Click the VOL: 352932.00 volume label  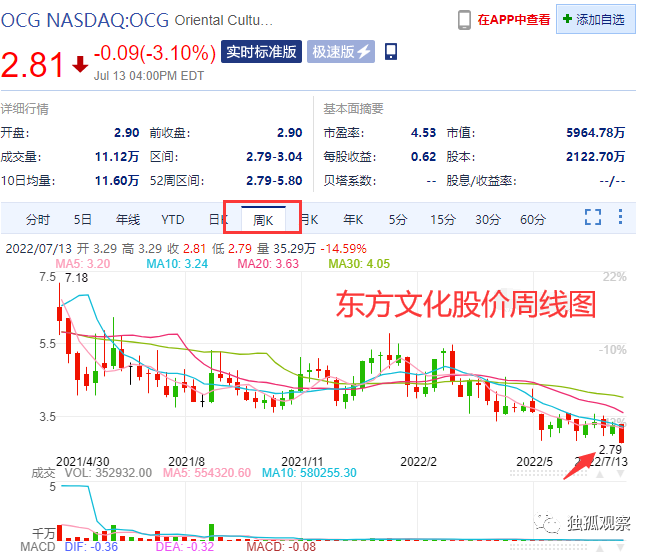click(x=108, y=473)
